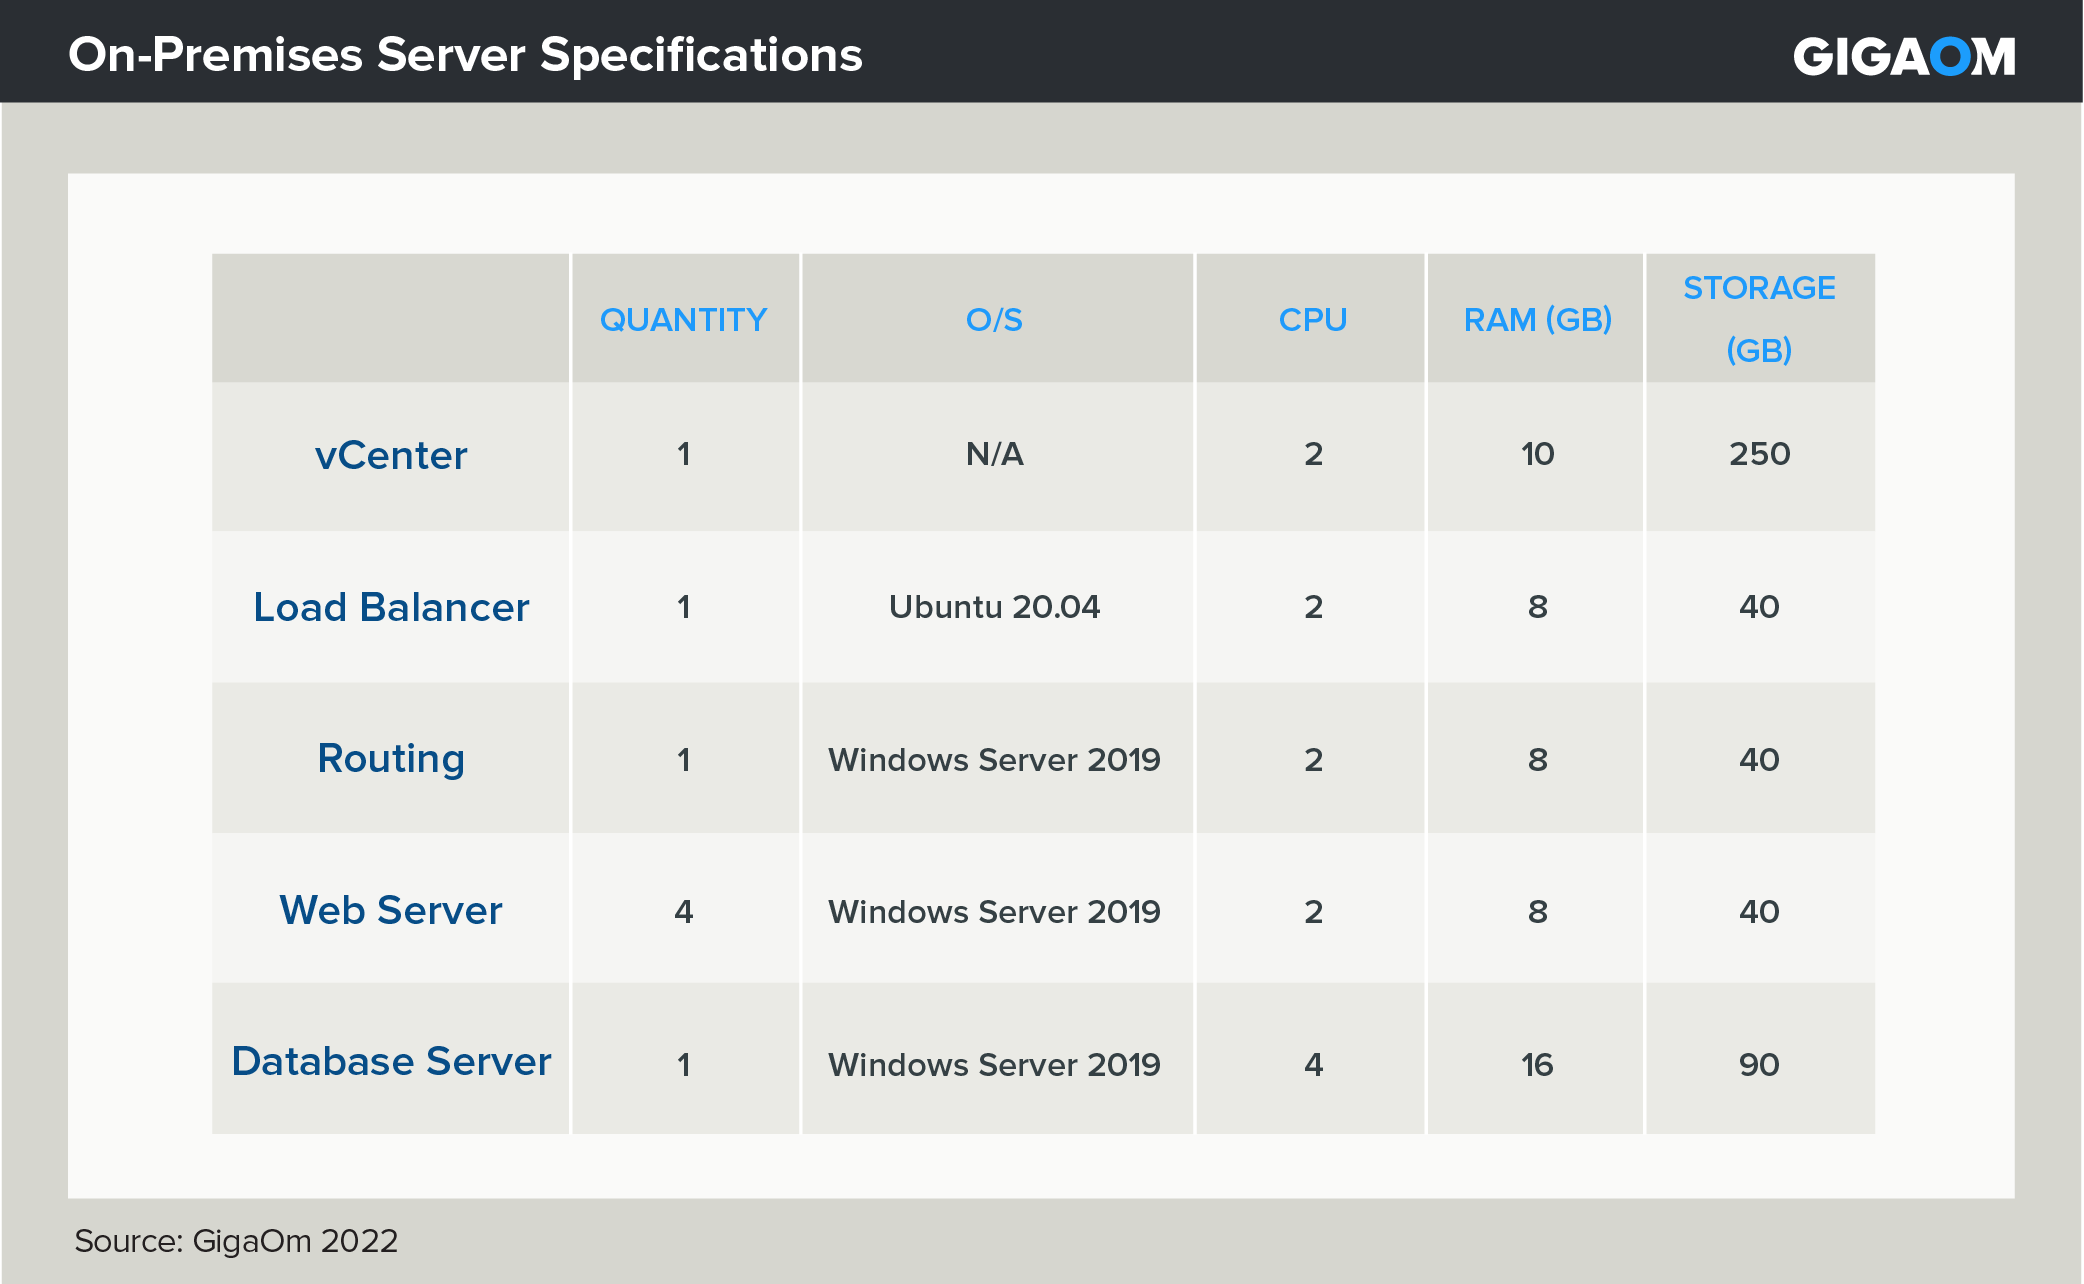Select the QUANTITY column header

click(683, 320)
